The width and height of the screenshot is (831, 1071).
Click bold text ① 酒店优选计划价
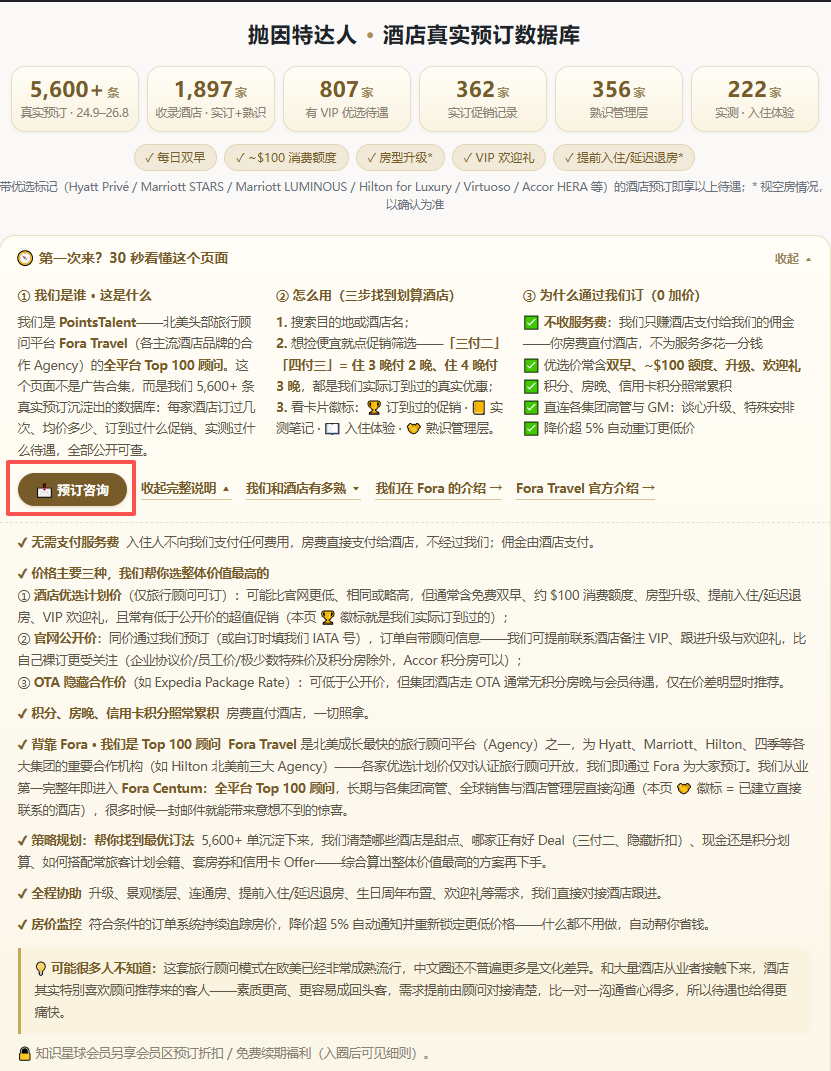click(x=70, y=596)
